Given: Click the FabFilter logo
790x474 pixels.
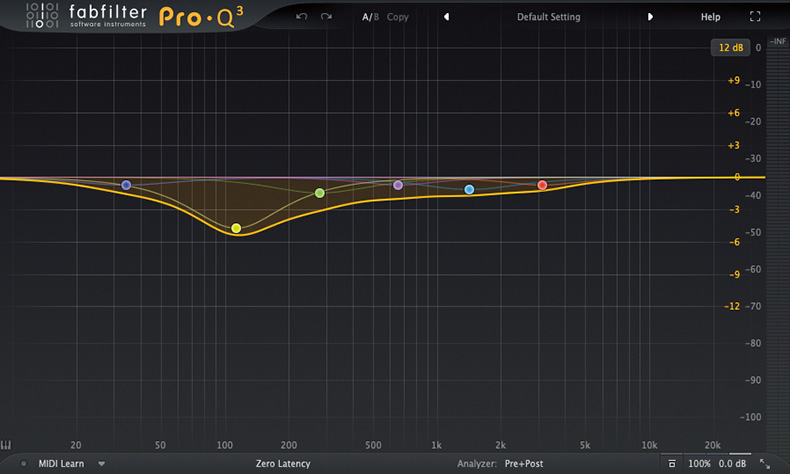Looking at the screenshot, I should (x=86, y=16).
